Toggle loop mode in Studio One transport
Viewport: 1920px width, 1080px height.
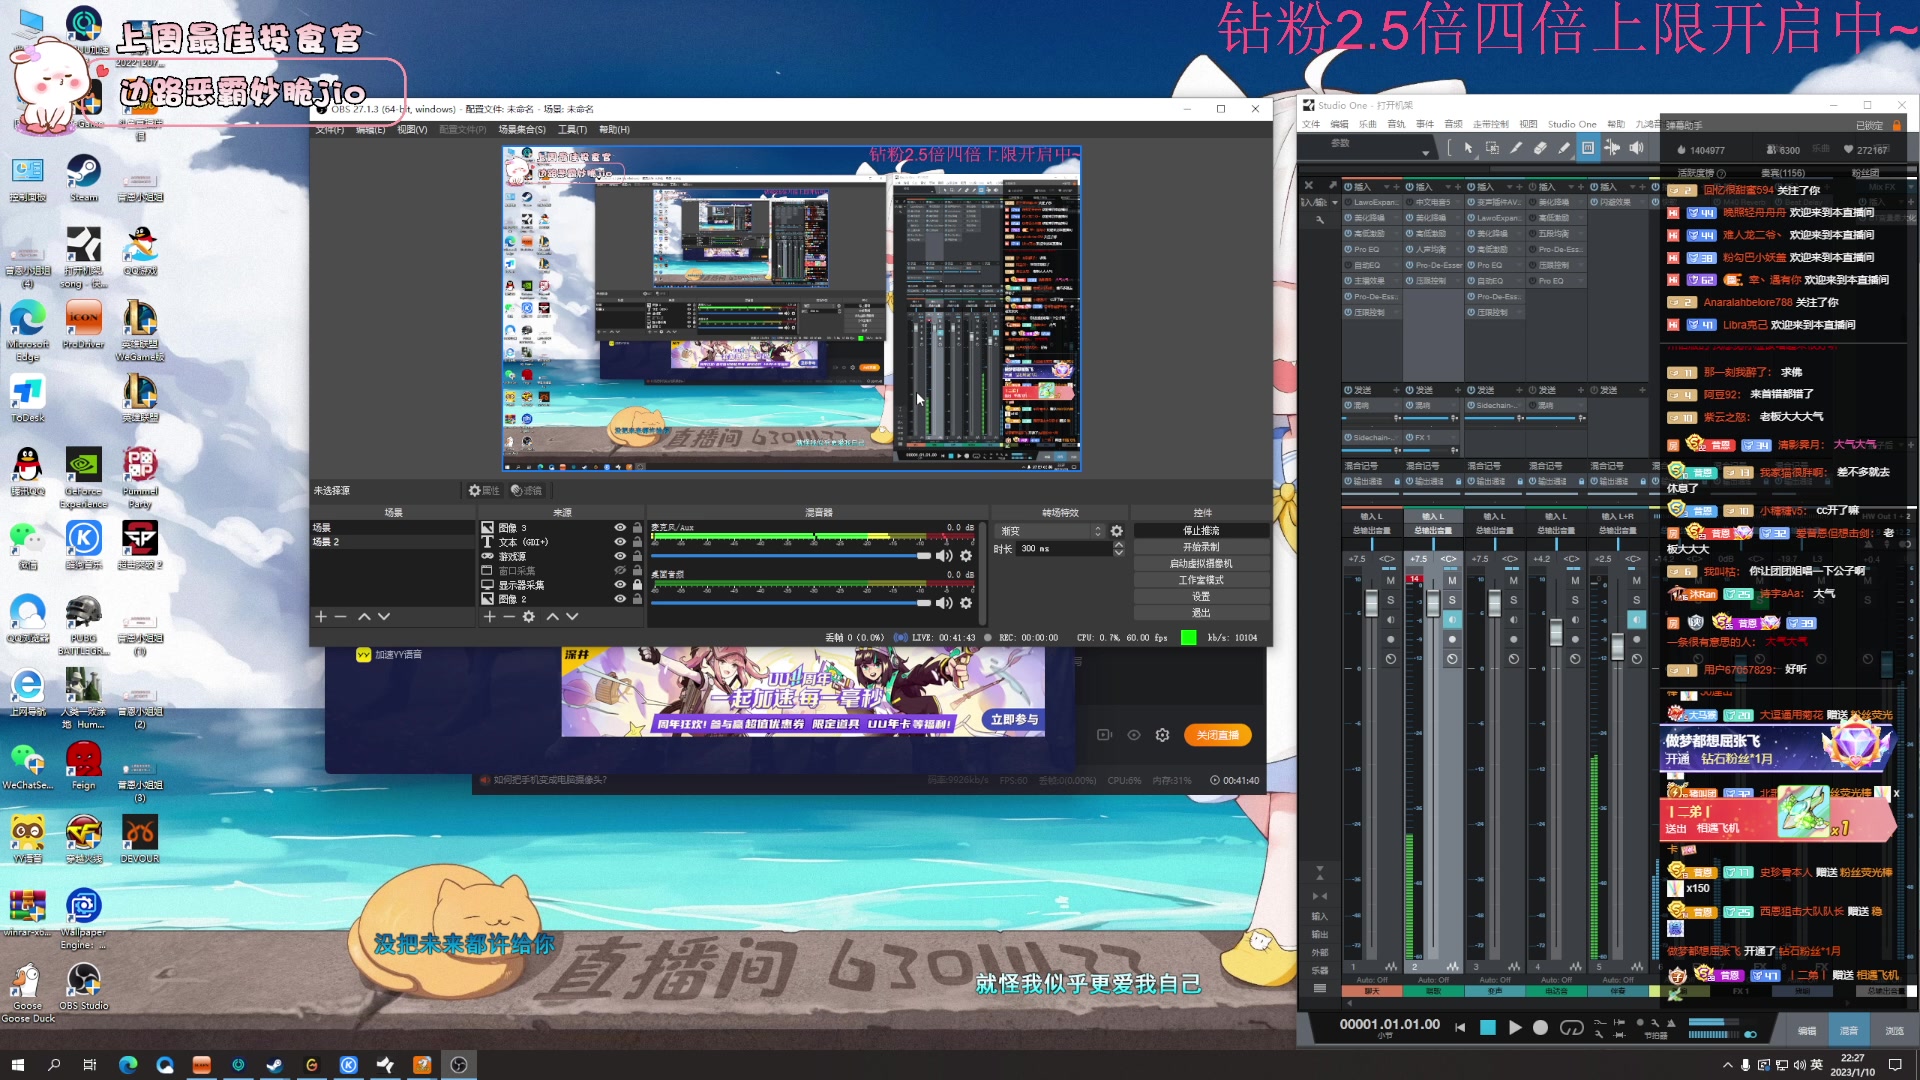coord(1571,1027)
